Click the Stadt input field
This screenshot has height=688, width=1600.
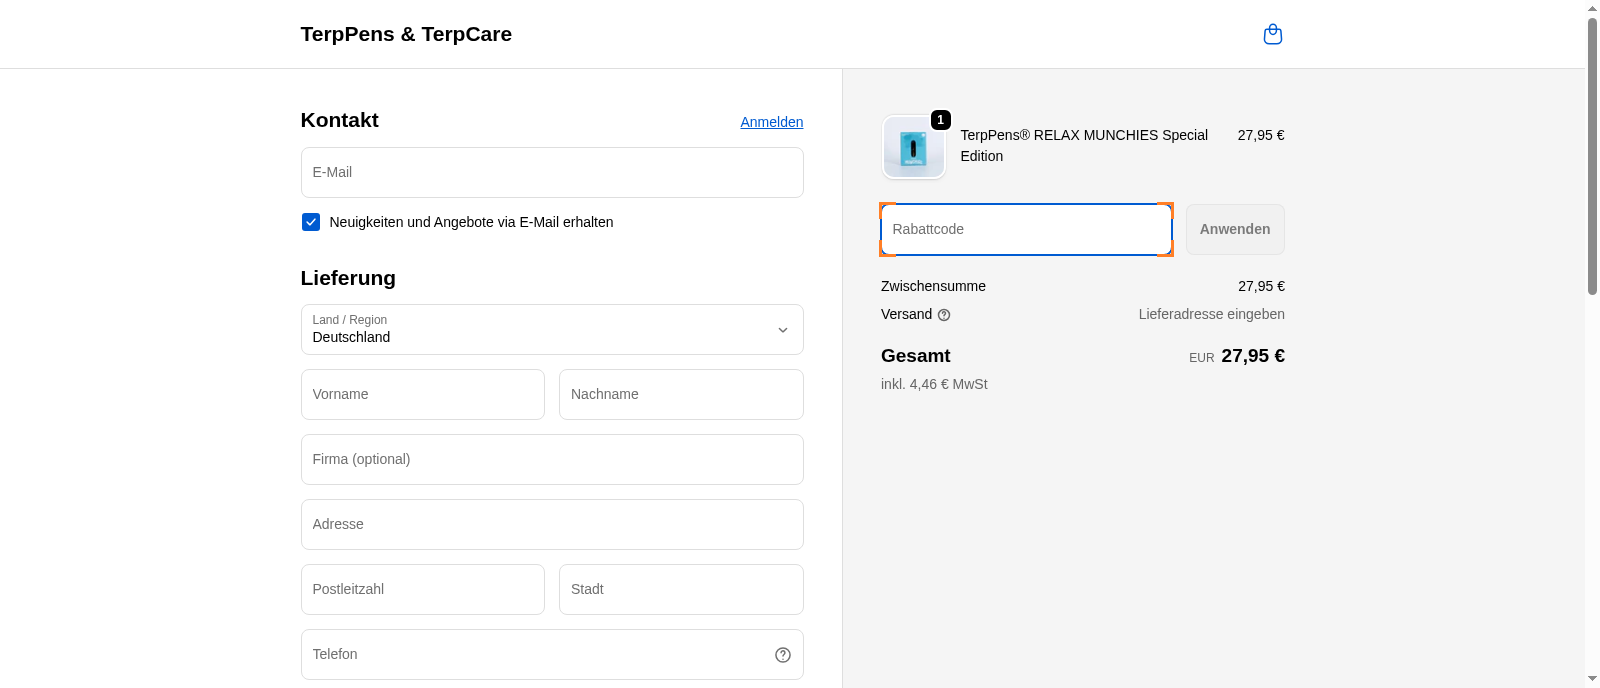[x=680, y=590]
